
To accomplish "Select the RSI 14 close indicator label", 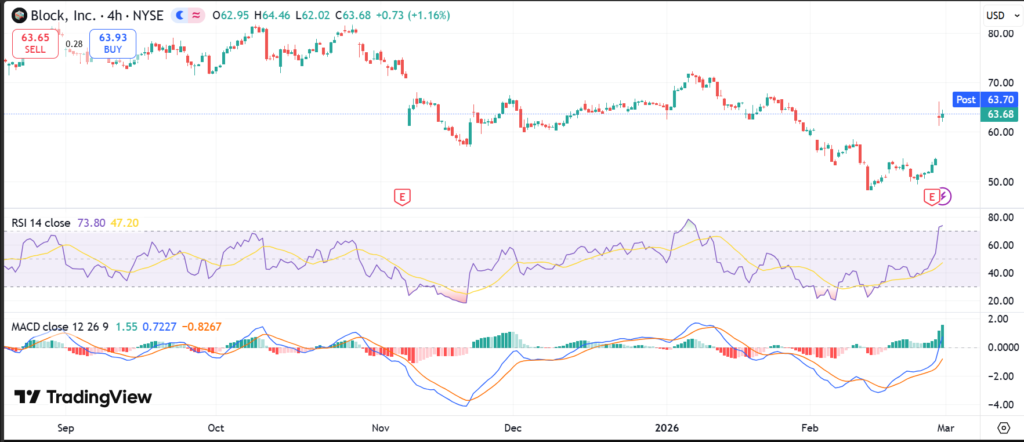I will point(41,224).
